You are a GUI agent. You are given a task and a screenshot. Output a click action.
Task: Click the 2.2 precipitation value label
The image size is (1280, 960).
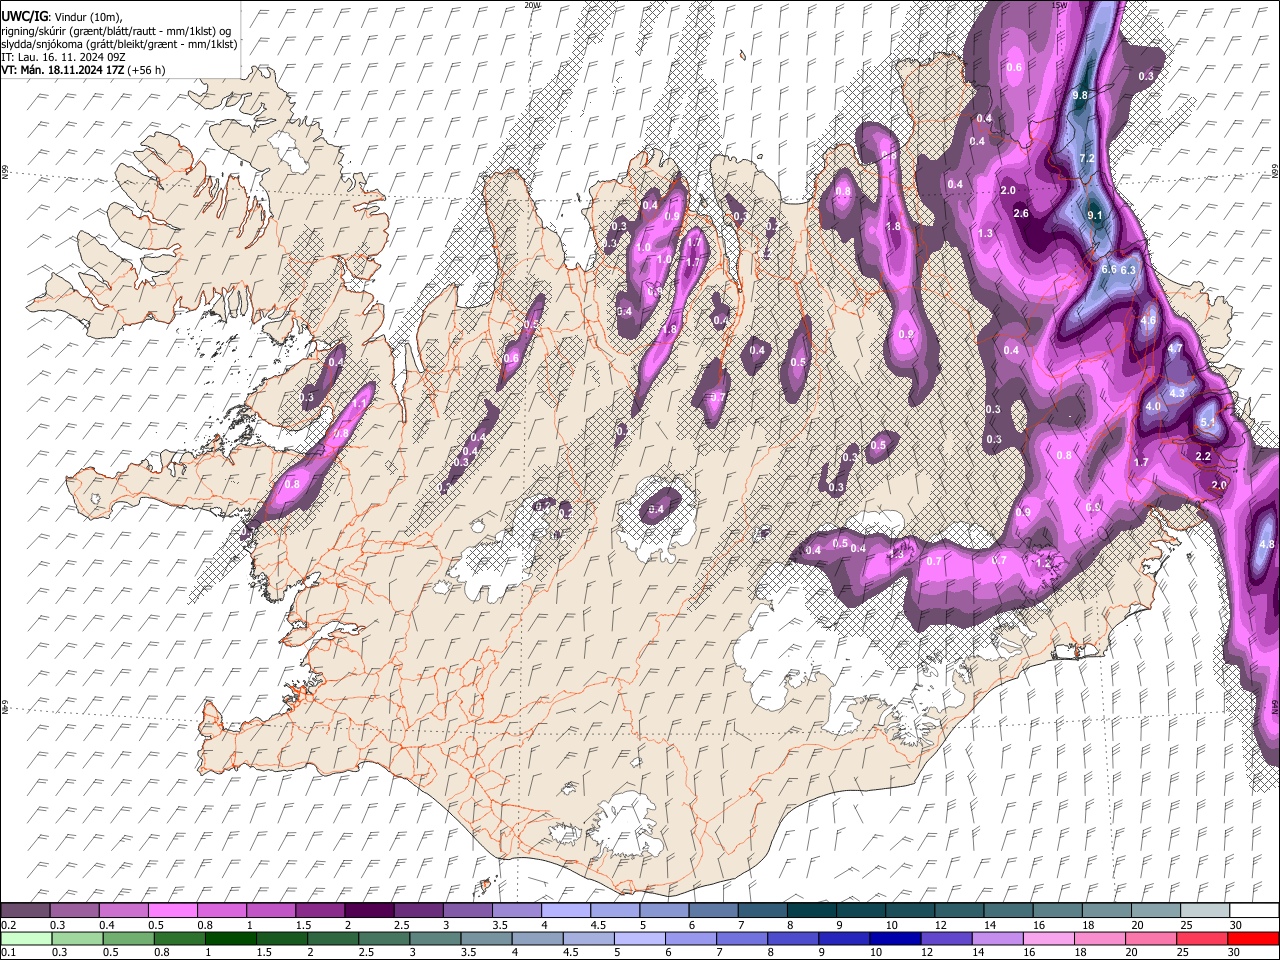[1203, 456]
